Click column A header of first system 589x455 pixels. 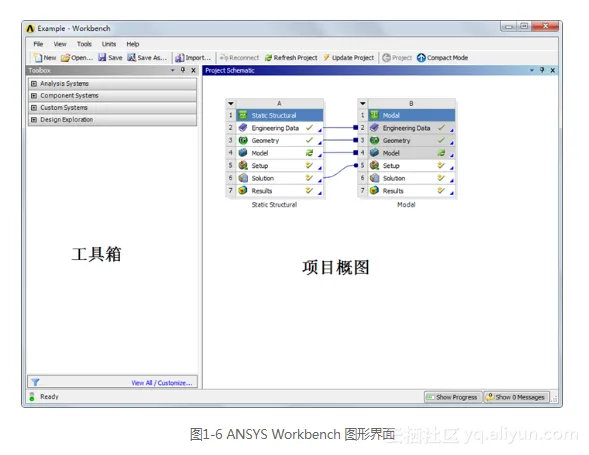pyautogui.click(x=279, y=103)
